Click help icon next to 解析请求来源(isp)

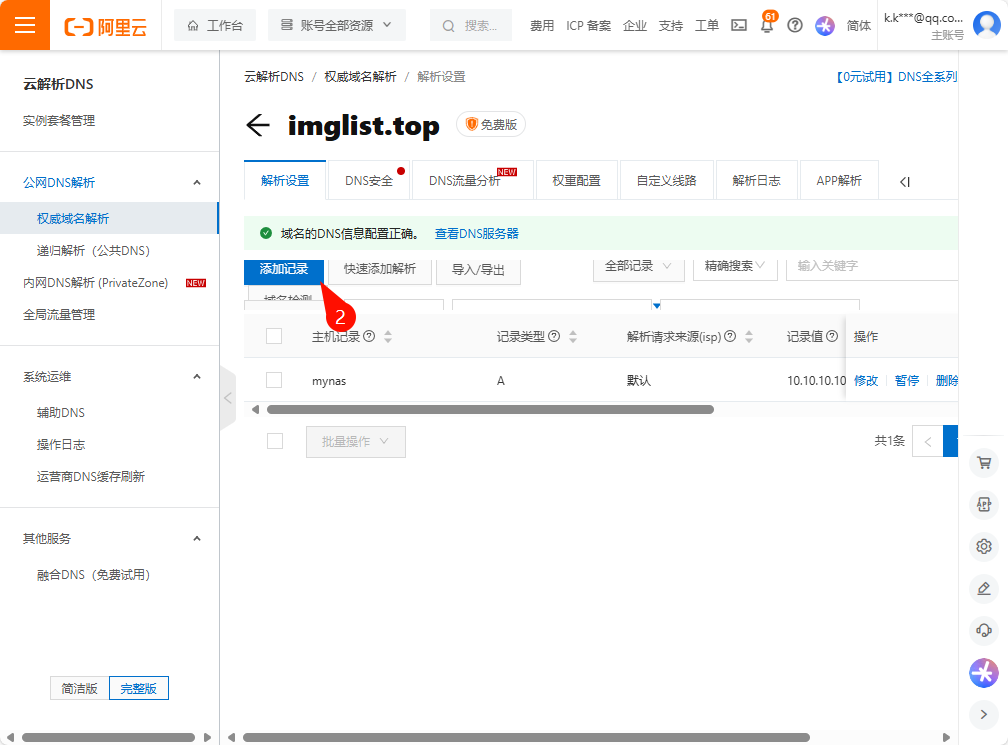[x=730, y=336]
